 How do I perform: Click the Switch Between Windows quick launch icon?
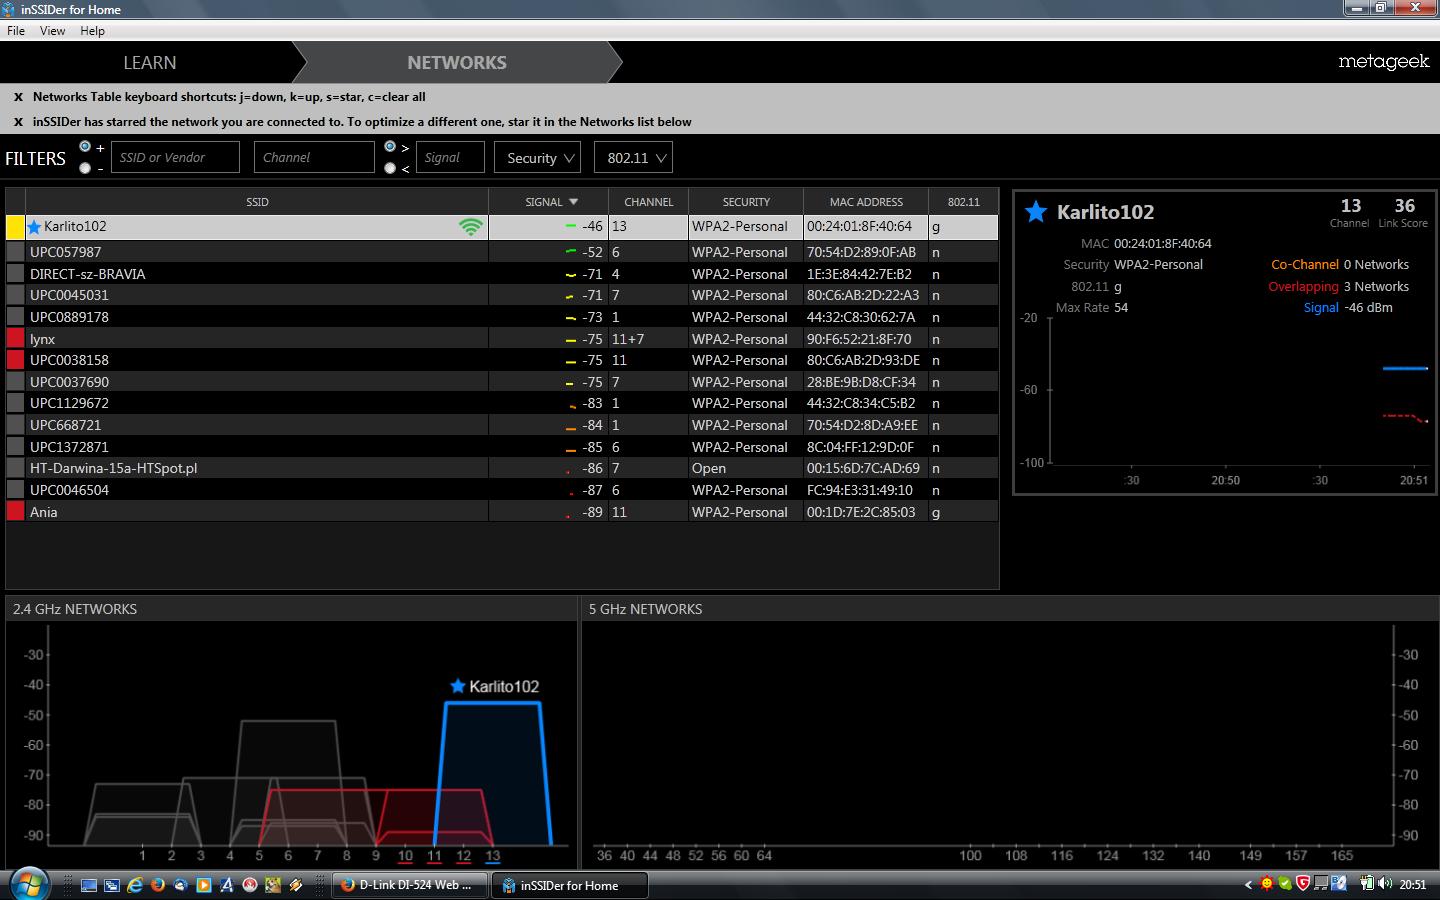pyautogui.click(x=112, y=885)
